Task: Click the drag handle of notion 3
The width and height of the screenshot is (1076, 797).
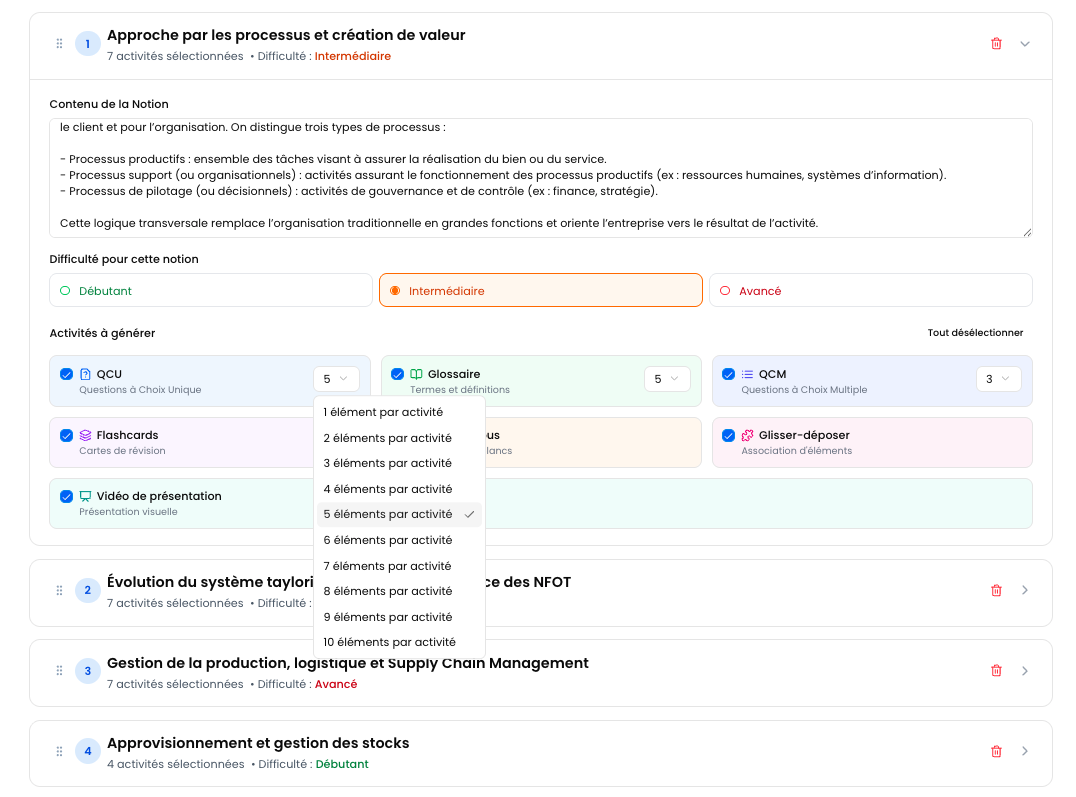Action: (x=59, y=671)
